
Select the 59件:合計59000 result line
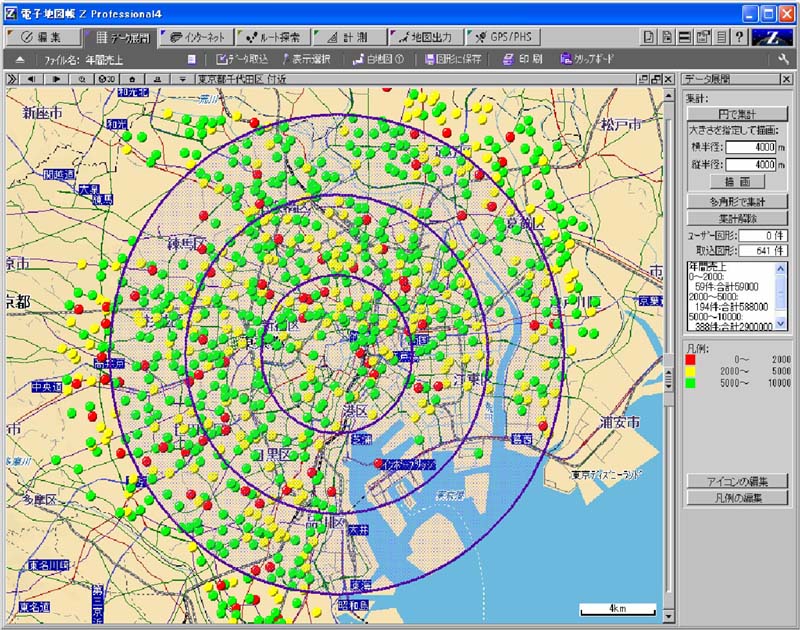tap(727, 287)
